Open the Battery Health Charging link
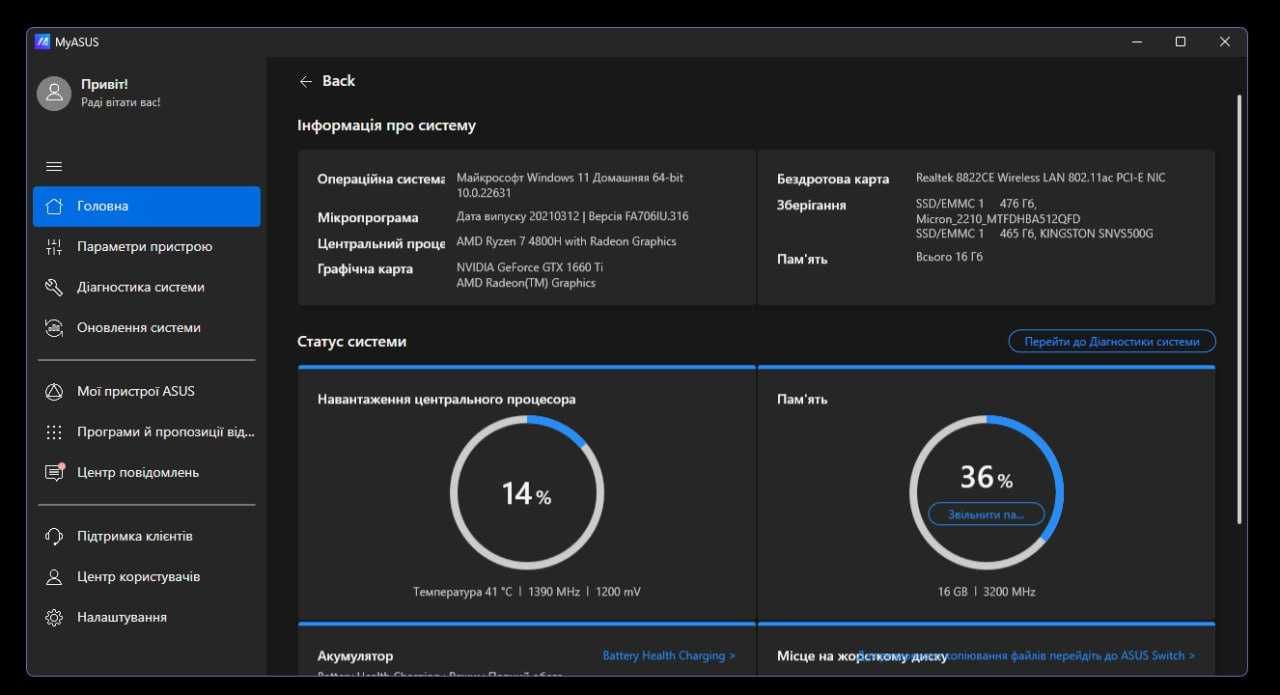This screenshot has width=1280, height=695. pos(669,656)
